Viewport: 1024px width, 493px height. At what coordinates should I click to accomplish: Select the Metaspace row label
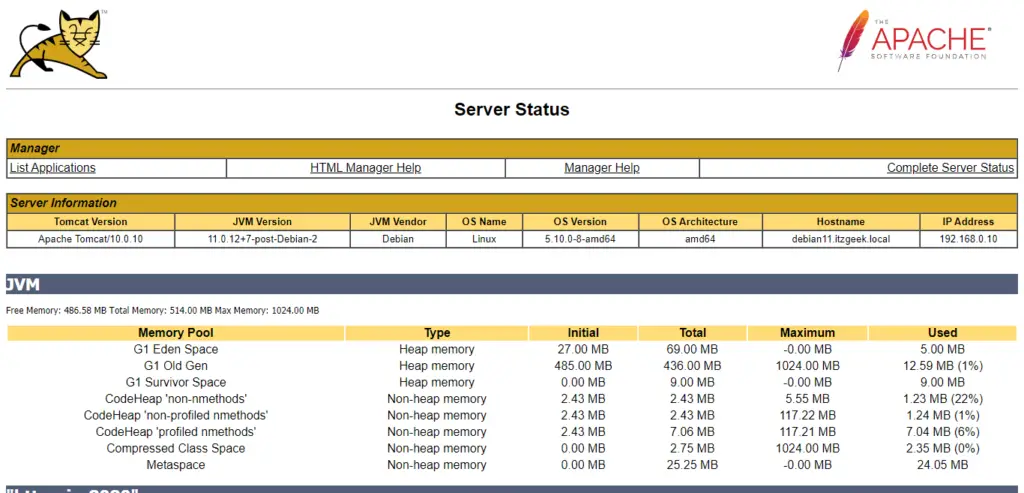click(176, 465)
